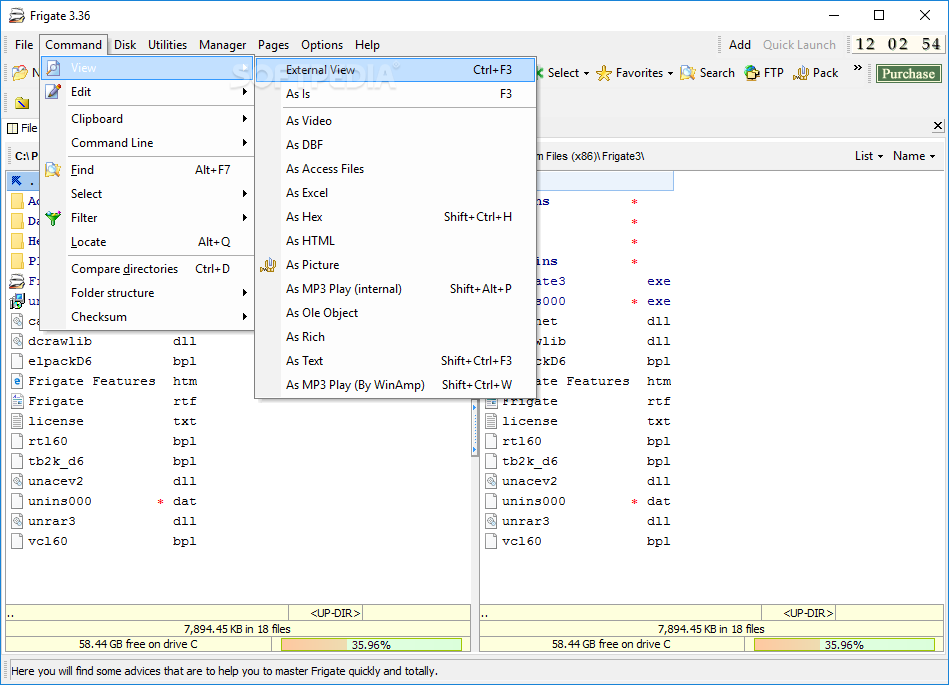Click the Frigate app icon in title bar
949x685 pixels.
(x=16, y=16)
